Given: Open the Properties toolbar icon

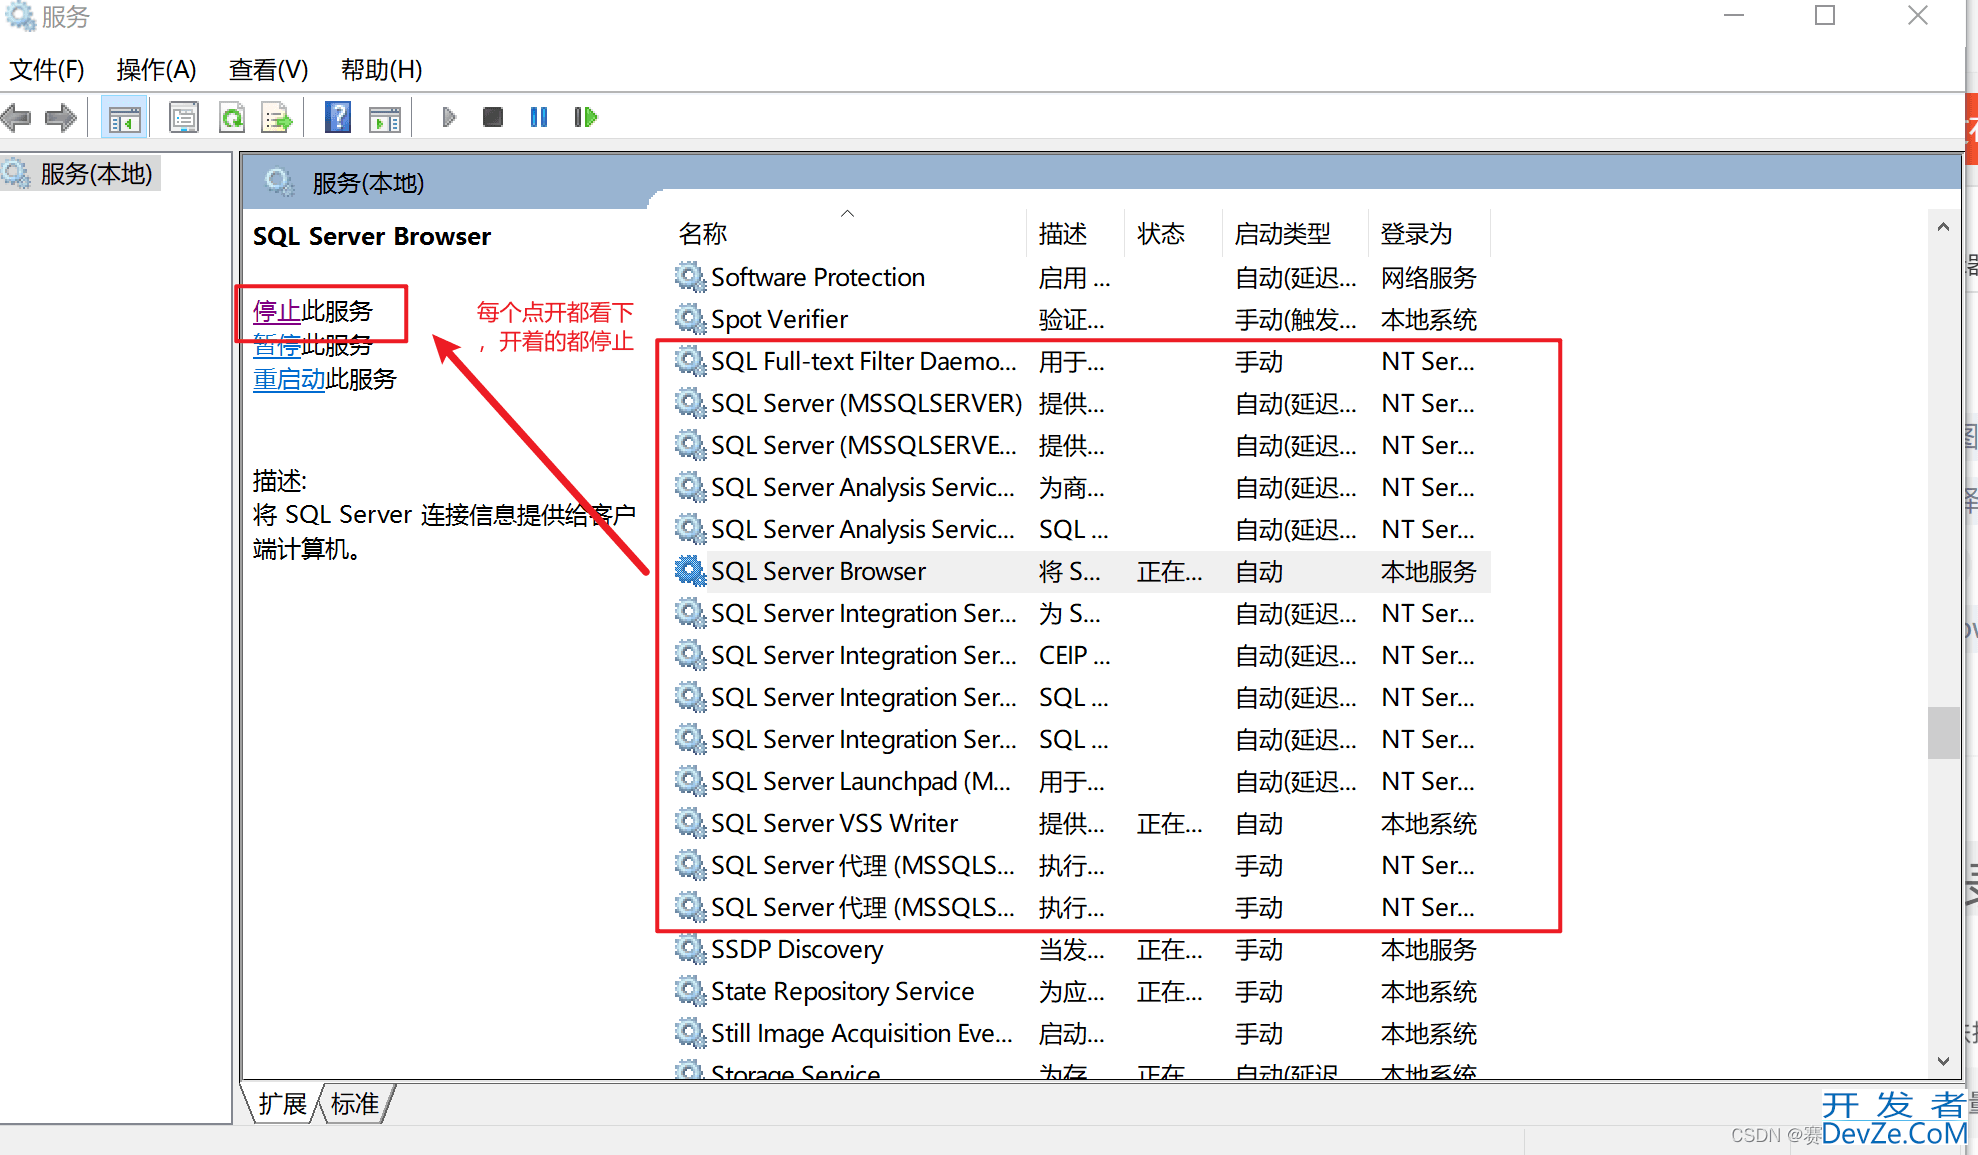Looking at the screenshot, I should (184, 118).
